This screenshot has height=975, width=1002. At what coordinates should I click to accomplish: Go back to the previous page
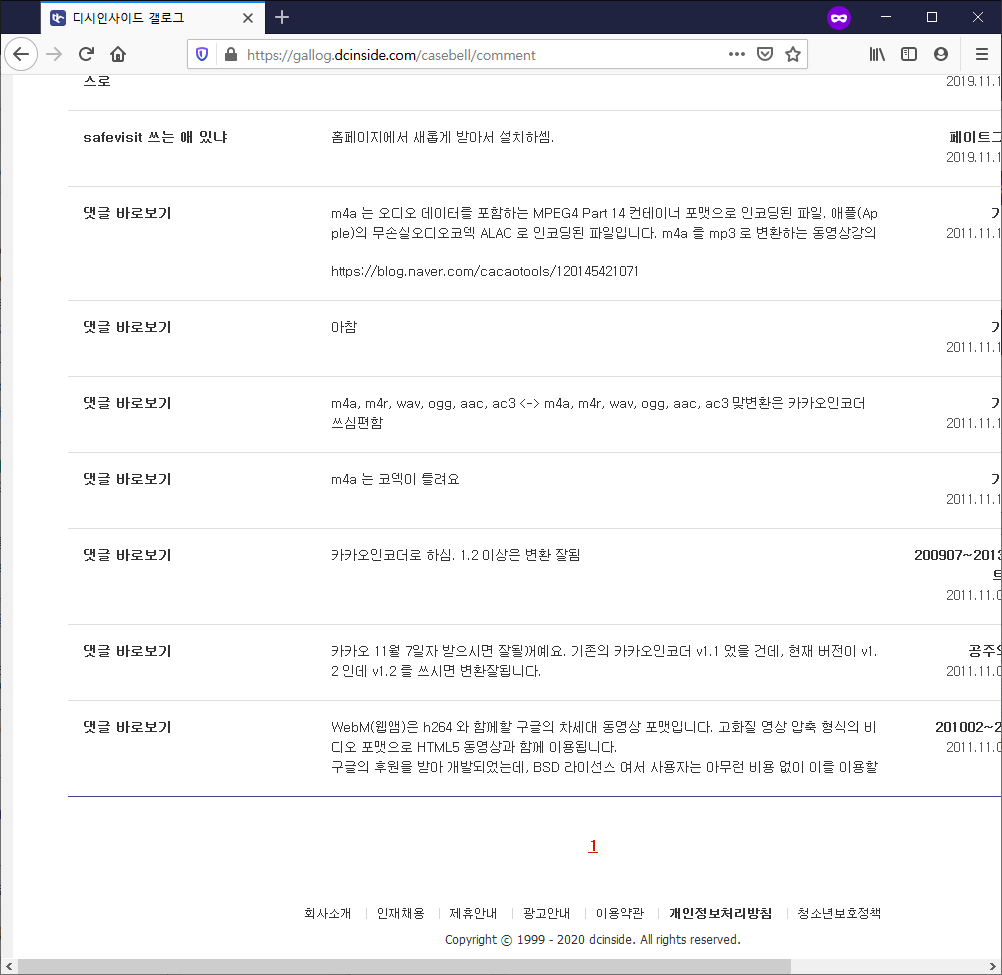(x=21, y=54)
